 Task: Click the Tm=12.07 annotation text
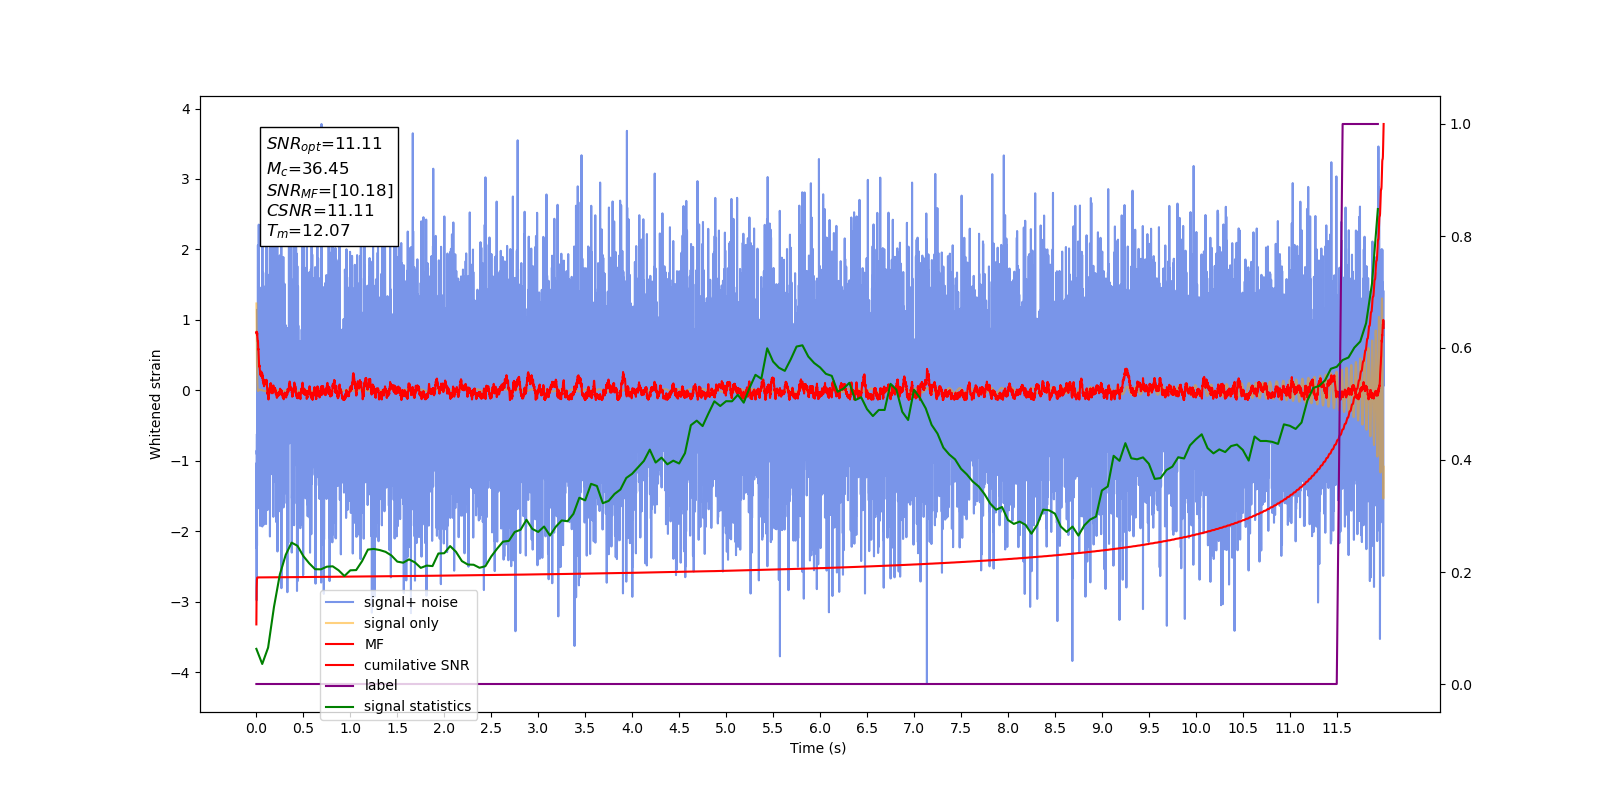[308, 231]
